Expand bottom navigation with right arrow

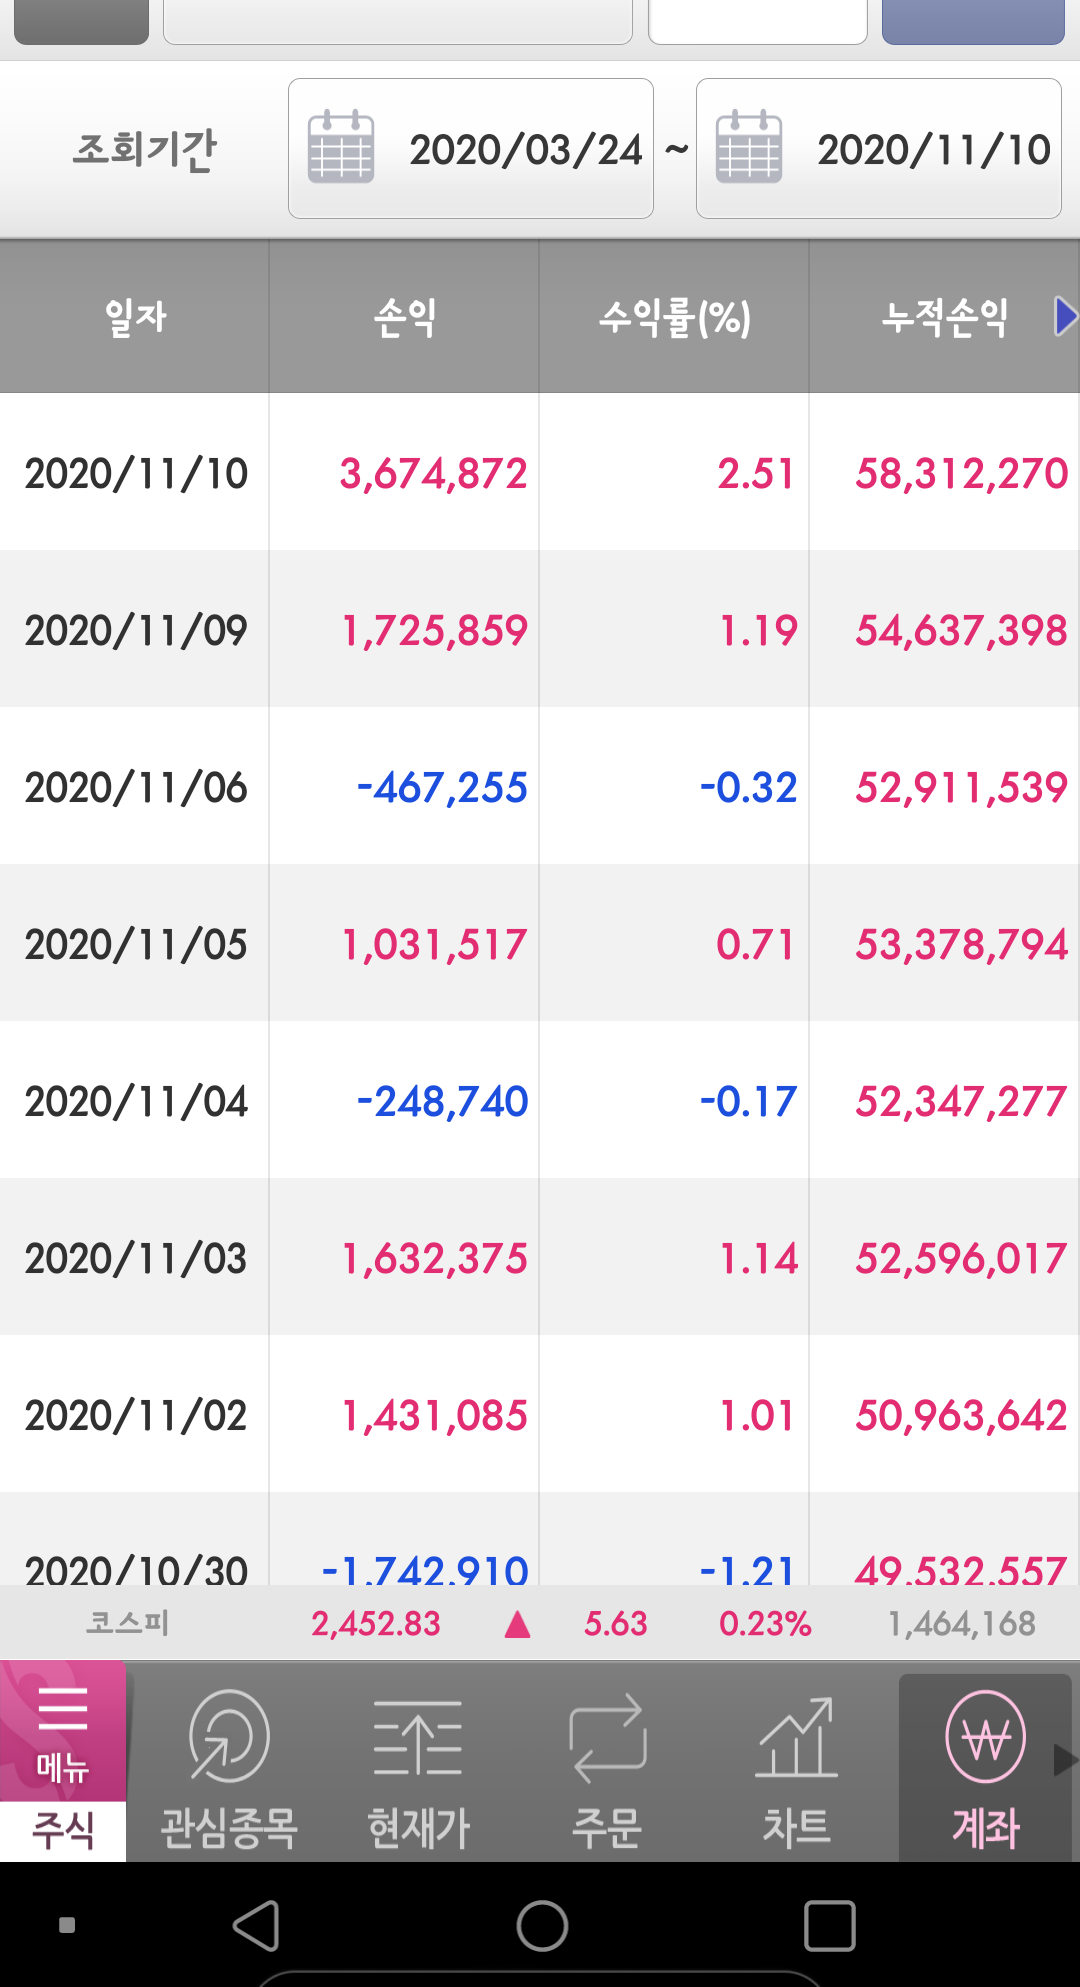tap(1066, 1760)
